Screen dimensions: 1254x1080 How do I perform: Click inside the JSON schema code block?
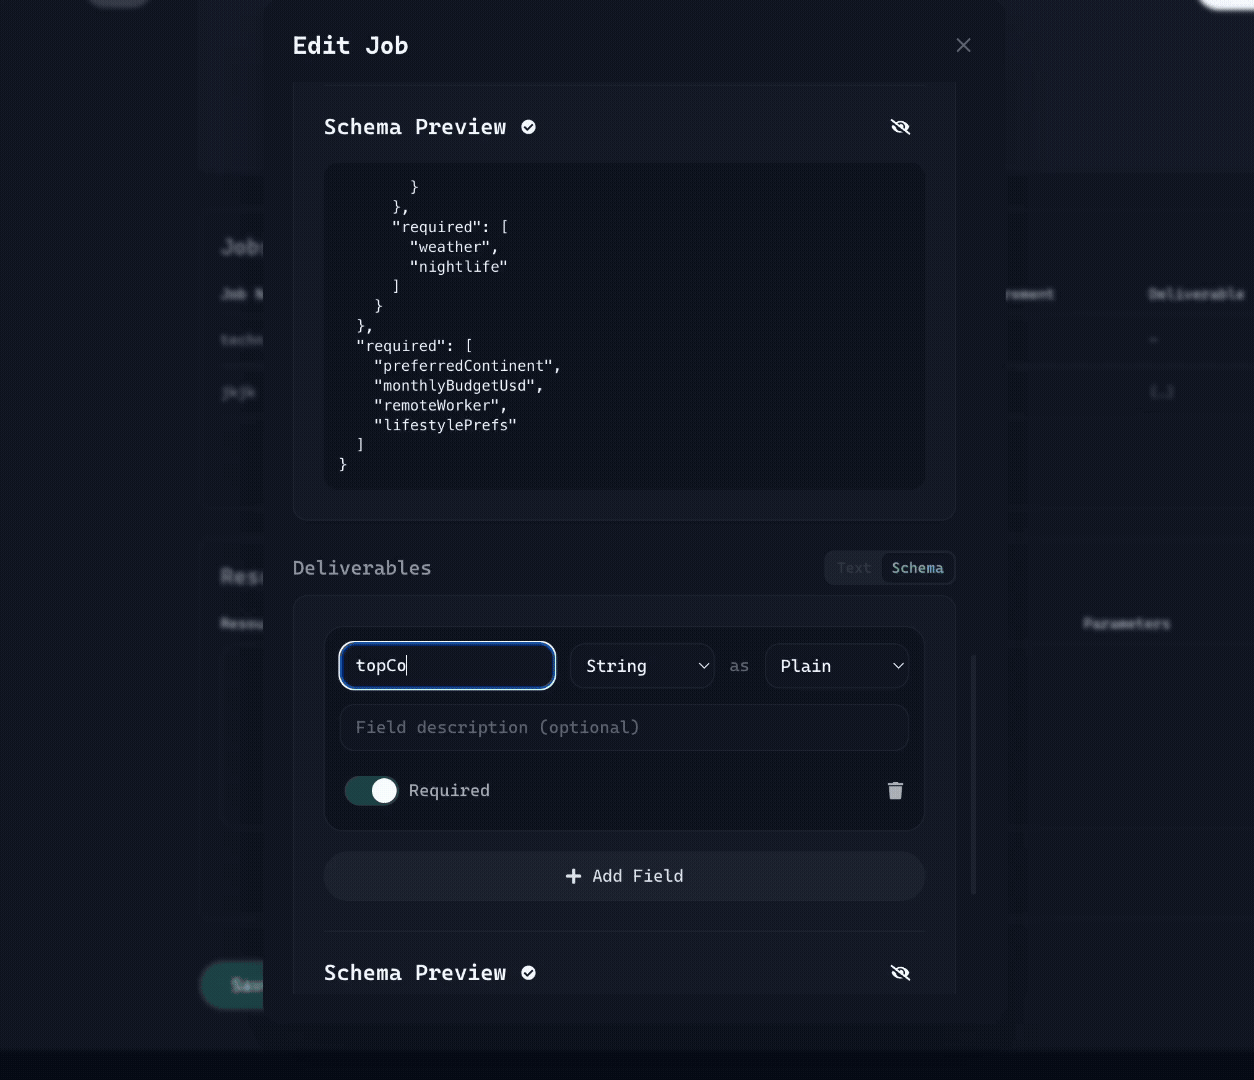(624, 326)
